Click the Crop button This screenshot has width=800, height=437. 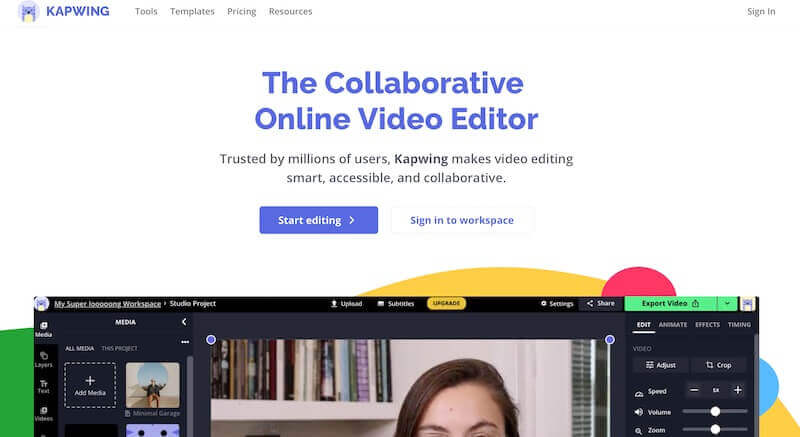tap(718, 365)
